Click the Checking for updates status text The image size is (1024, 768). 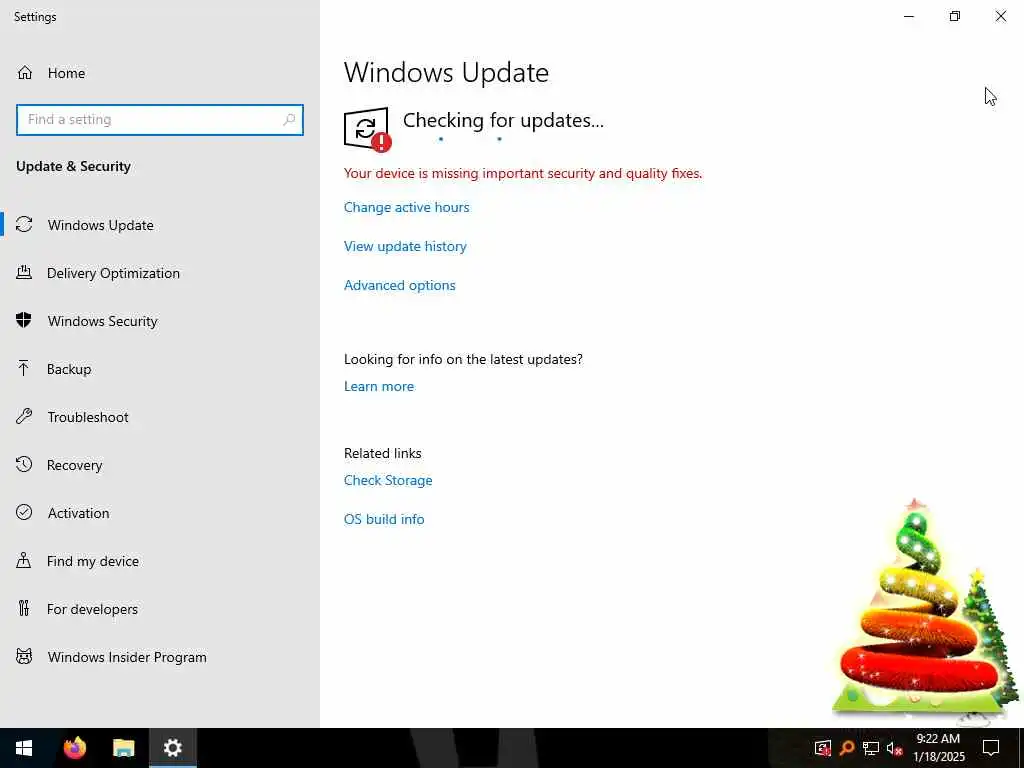pyautogui.click(x=503, y=120)
